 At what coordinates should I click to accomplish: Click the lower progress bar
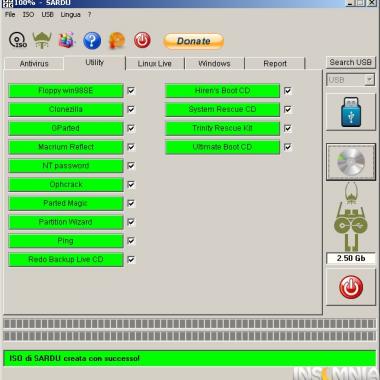coord(189,336)
